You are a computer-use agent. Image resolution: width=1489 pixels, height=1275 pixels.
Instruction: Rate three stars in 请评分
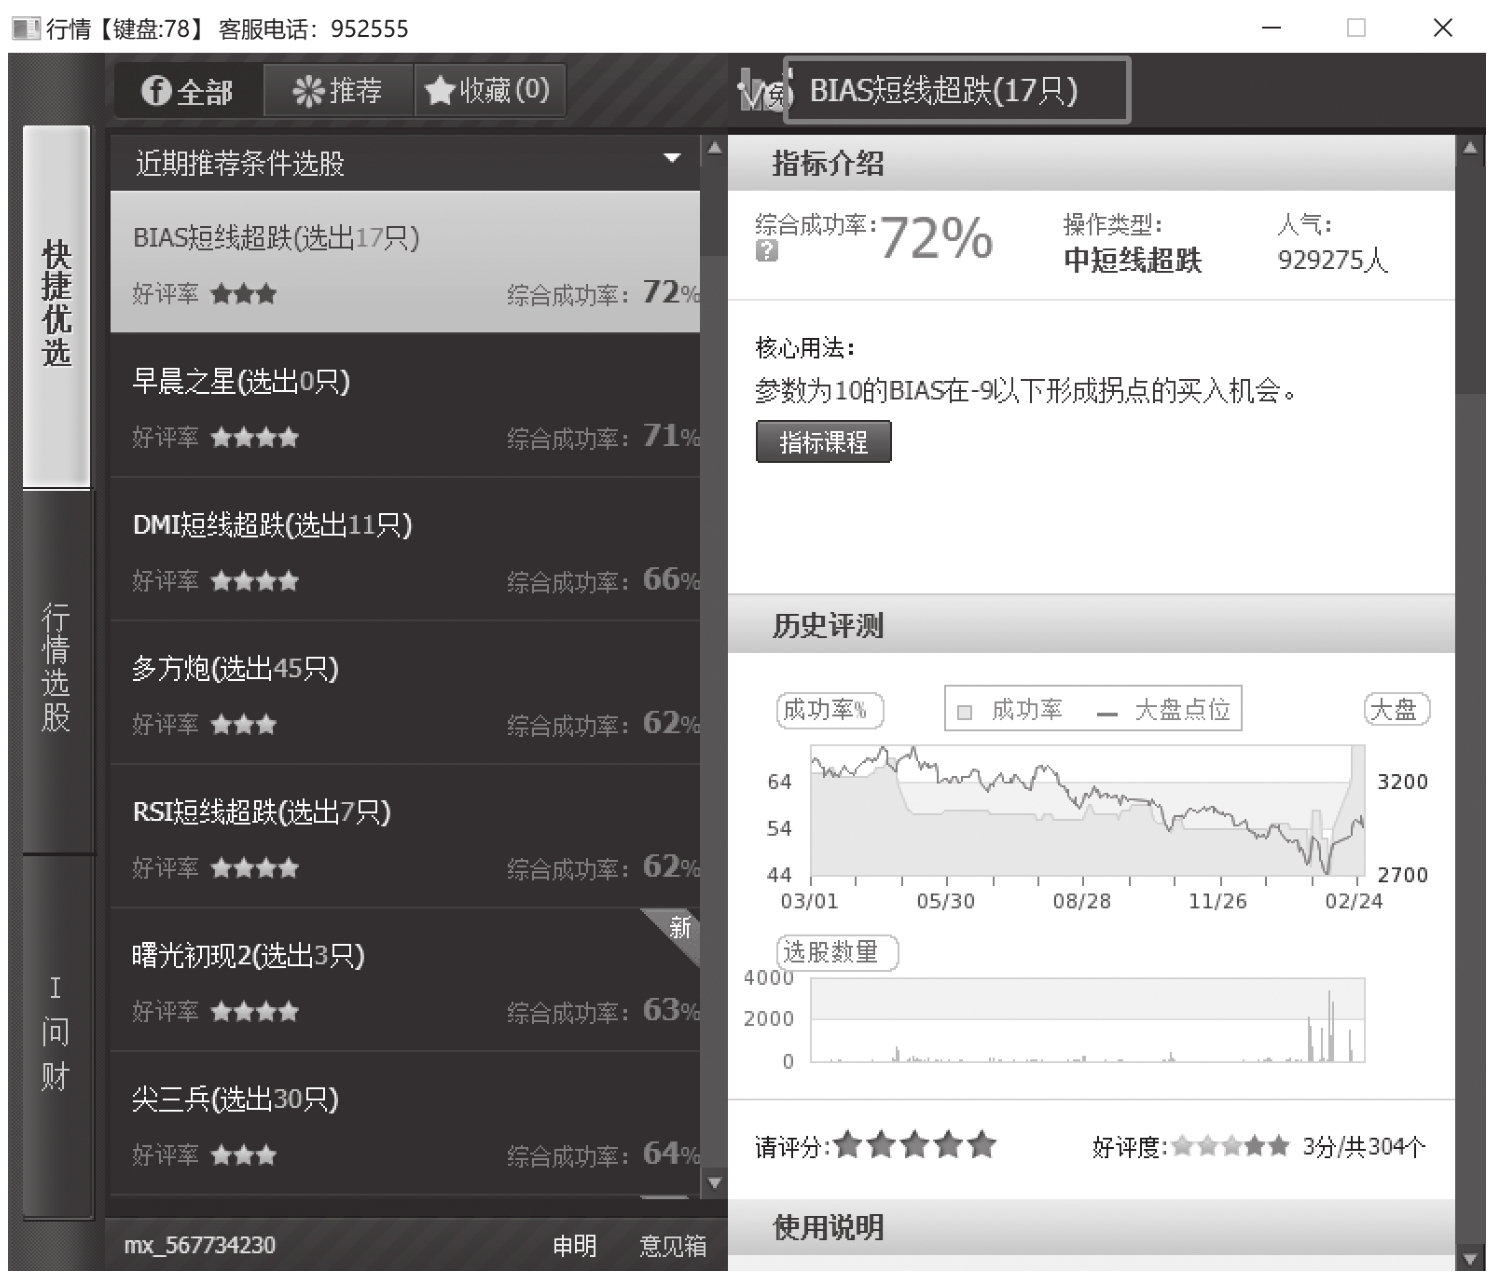915,1145
